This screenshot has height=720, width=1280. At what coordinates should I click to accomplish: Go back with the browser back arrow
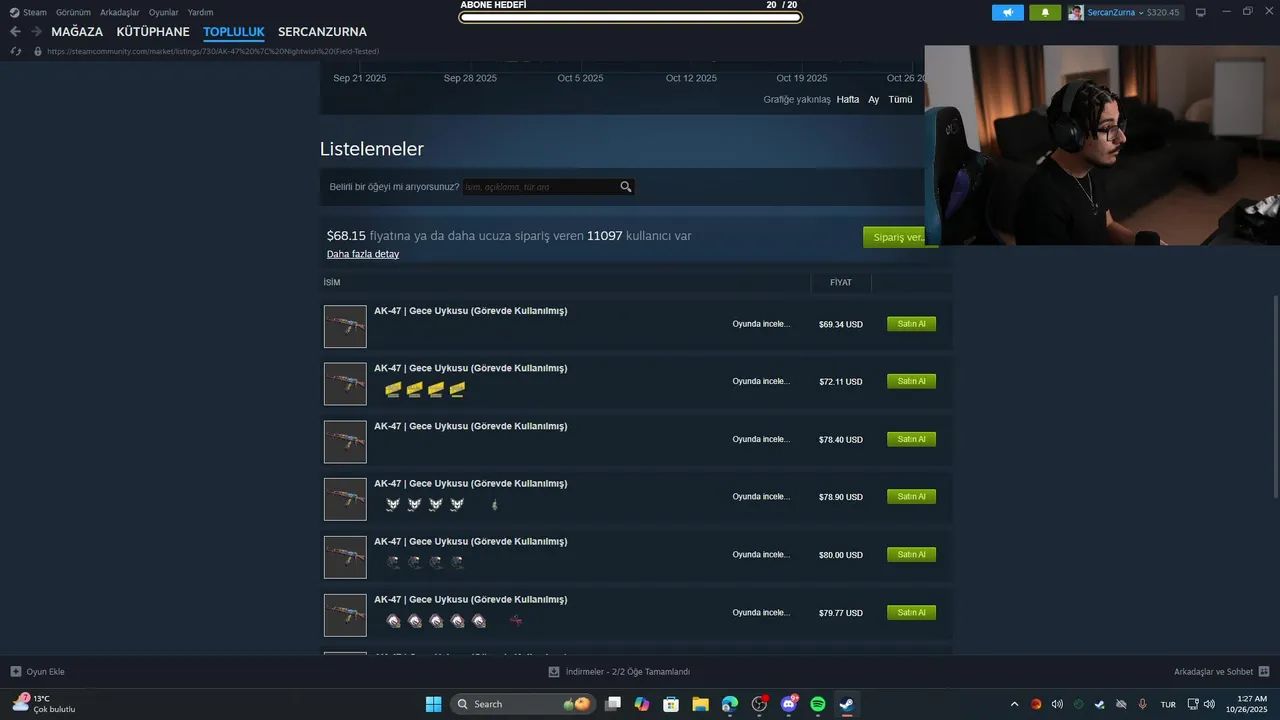click(15, 32)
